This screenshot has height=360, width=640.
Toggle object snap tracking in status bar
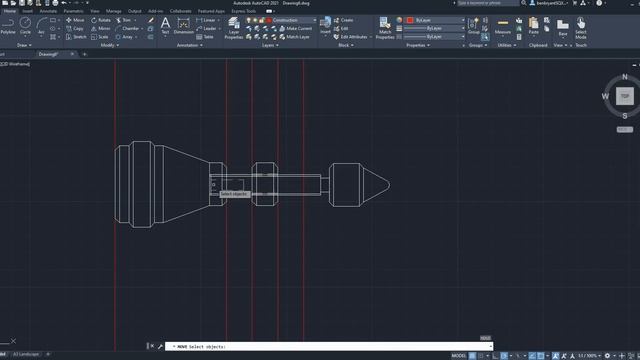pos(532,356)
